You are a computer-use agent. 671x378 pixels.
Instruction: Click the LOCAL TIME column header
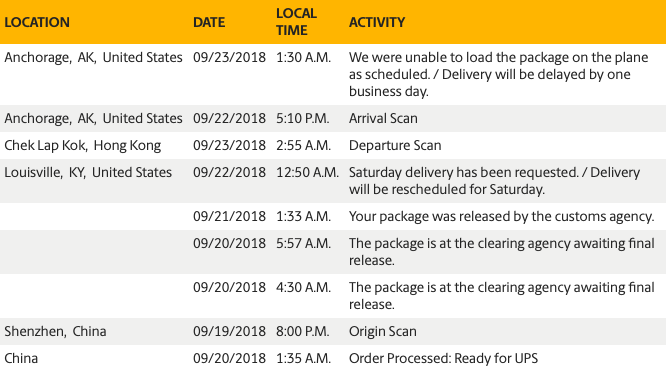296,22
